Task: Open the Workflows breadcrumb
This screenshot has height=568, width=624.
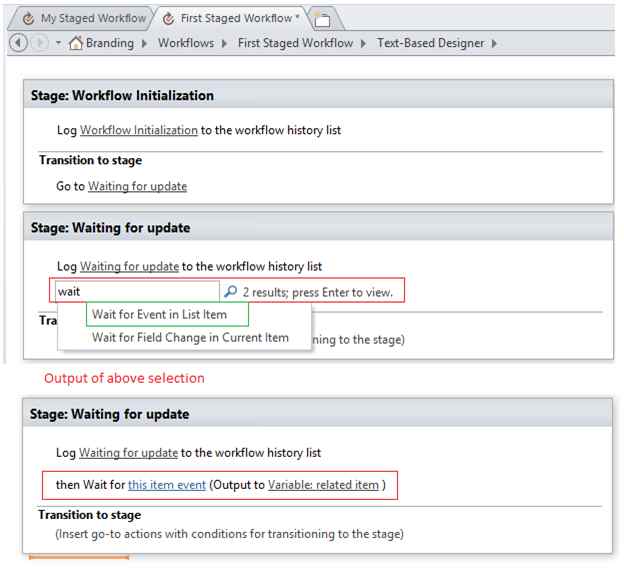Action: (x=186, y=43)
